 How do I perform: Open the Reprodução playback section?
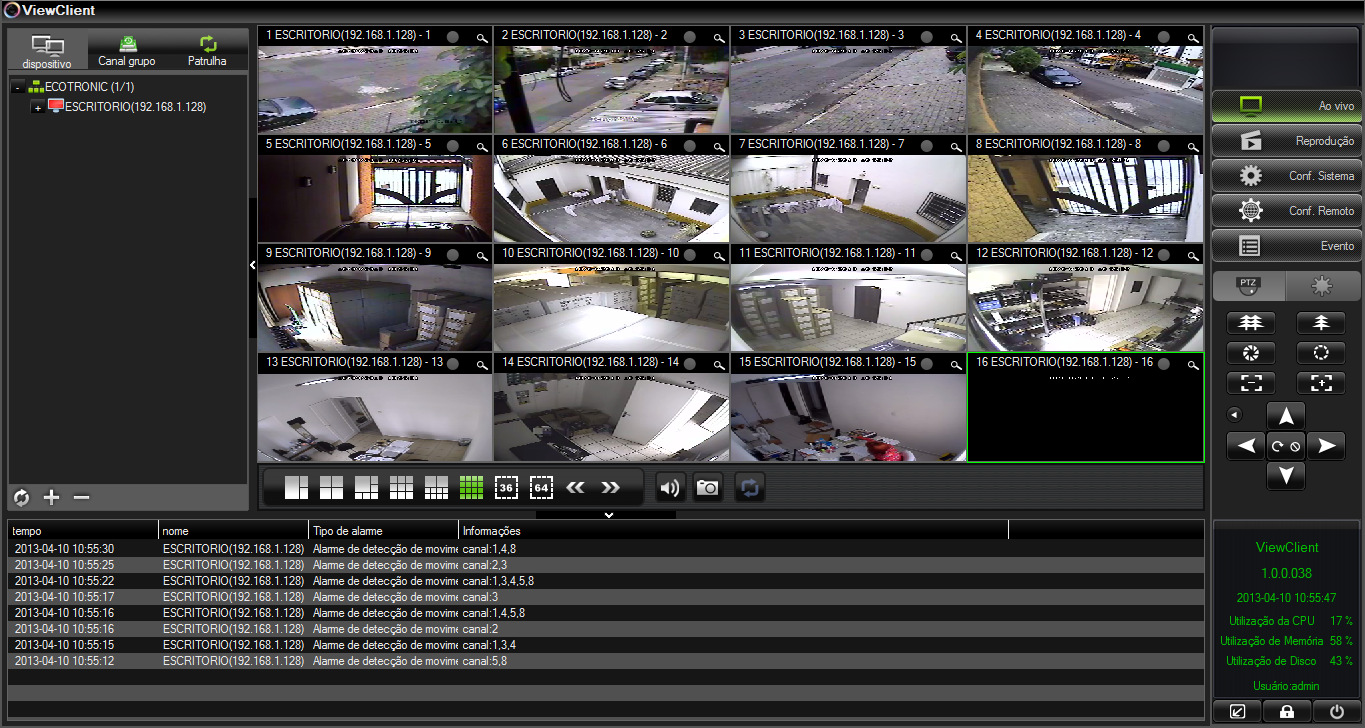pos(1286,141)
